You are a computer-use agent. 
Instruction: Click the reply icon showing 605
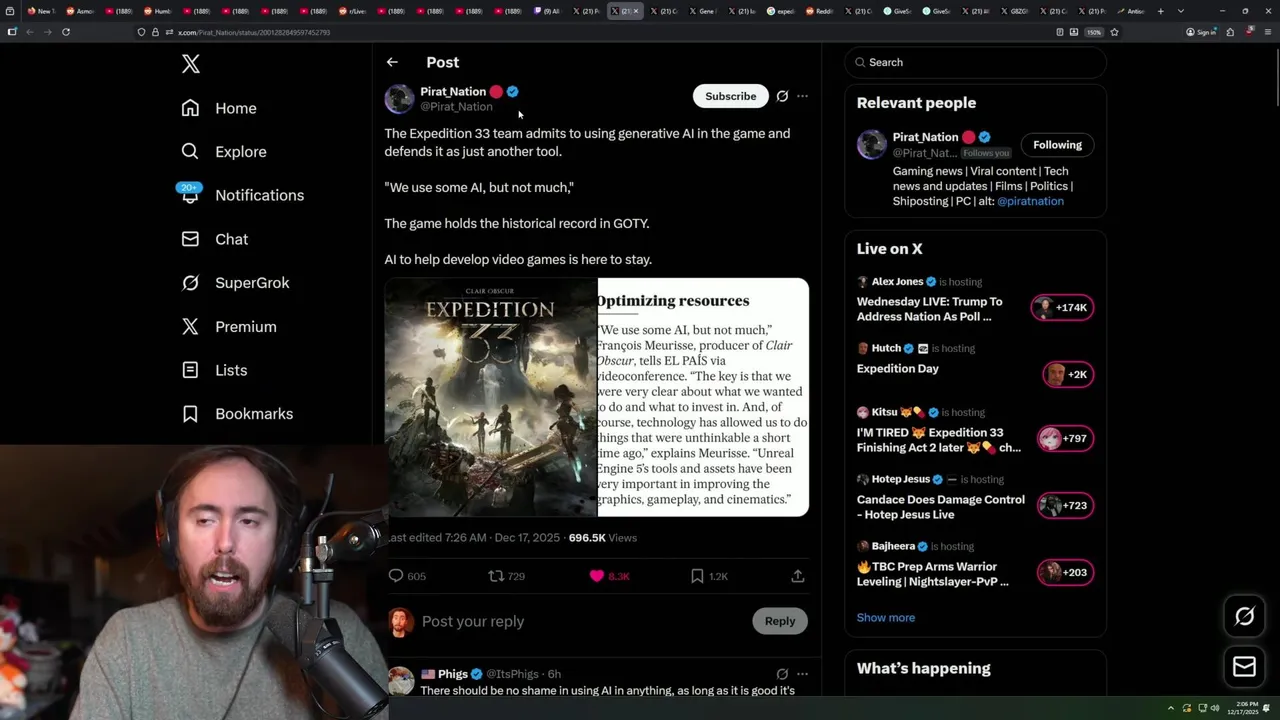[396, 576]
